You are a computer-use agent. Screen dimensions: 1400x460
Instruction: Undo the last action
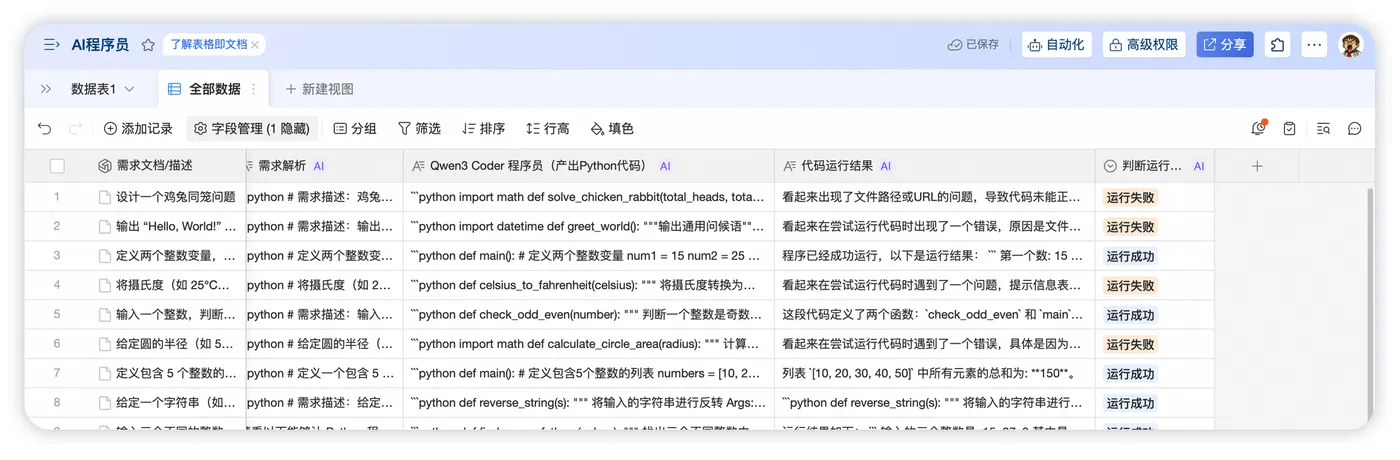(x=44, y=129)
